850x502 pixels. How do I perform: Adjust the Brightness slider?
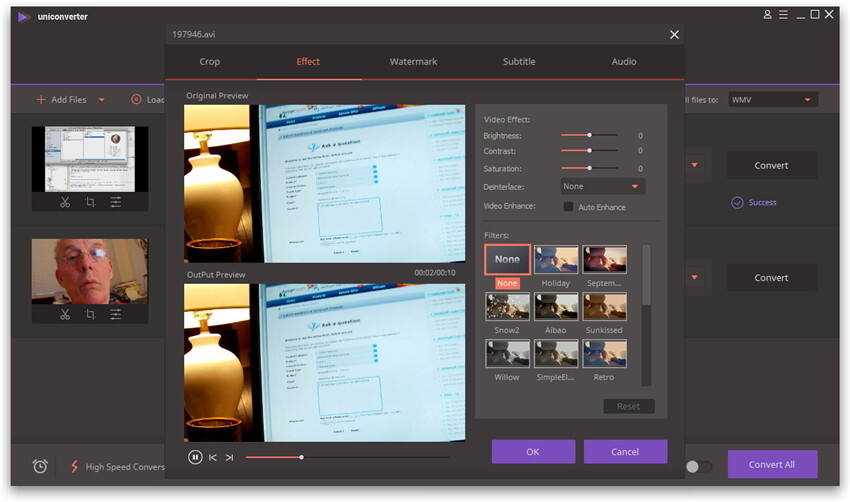(589, 135)
